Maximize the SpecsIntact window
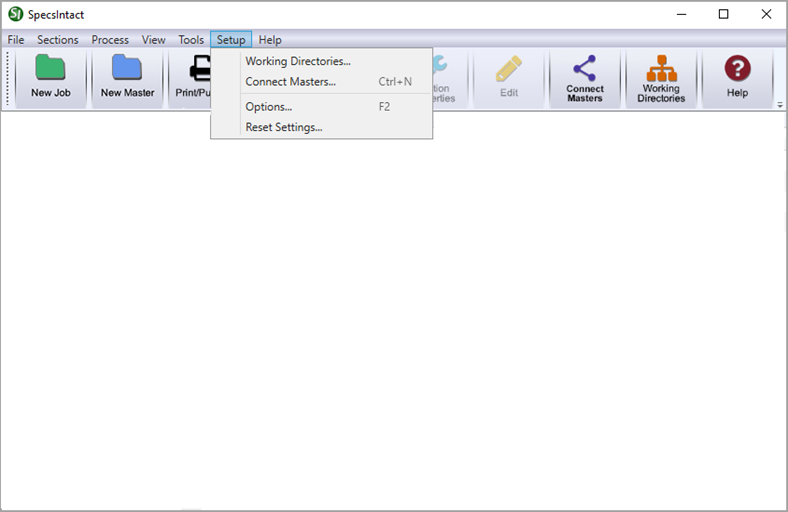Viewport: 788px width, 512px height. pyautogui.click(x=724, y=14)
